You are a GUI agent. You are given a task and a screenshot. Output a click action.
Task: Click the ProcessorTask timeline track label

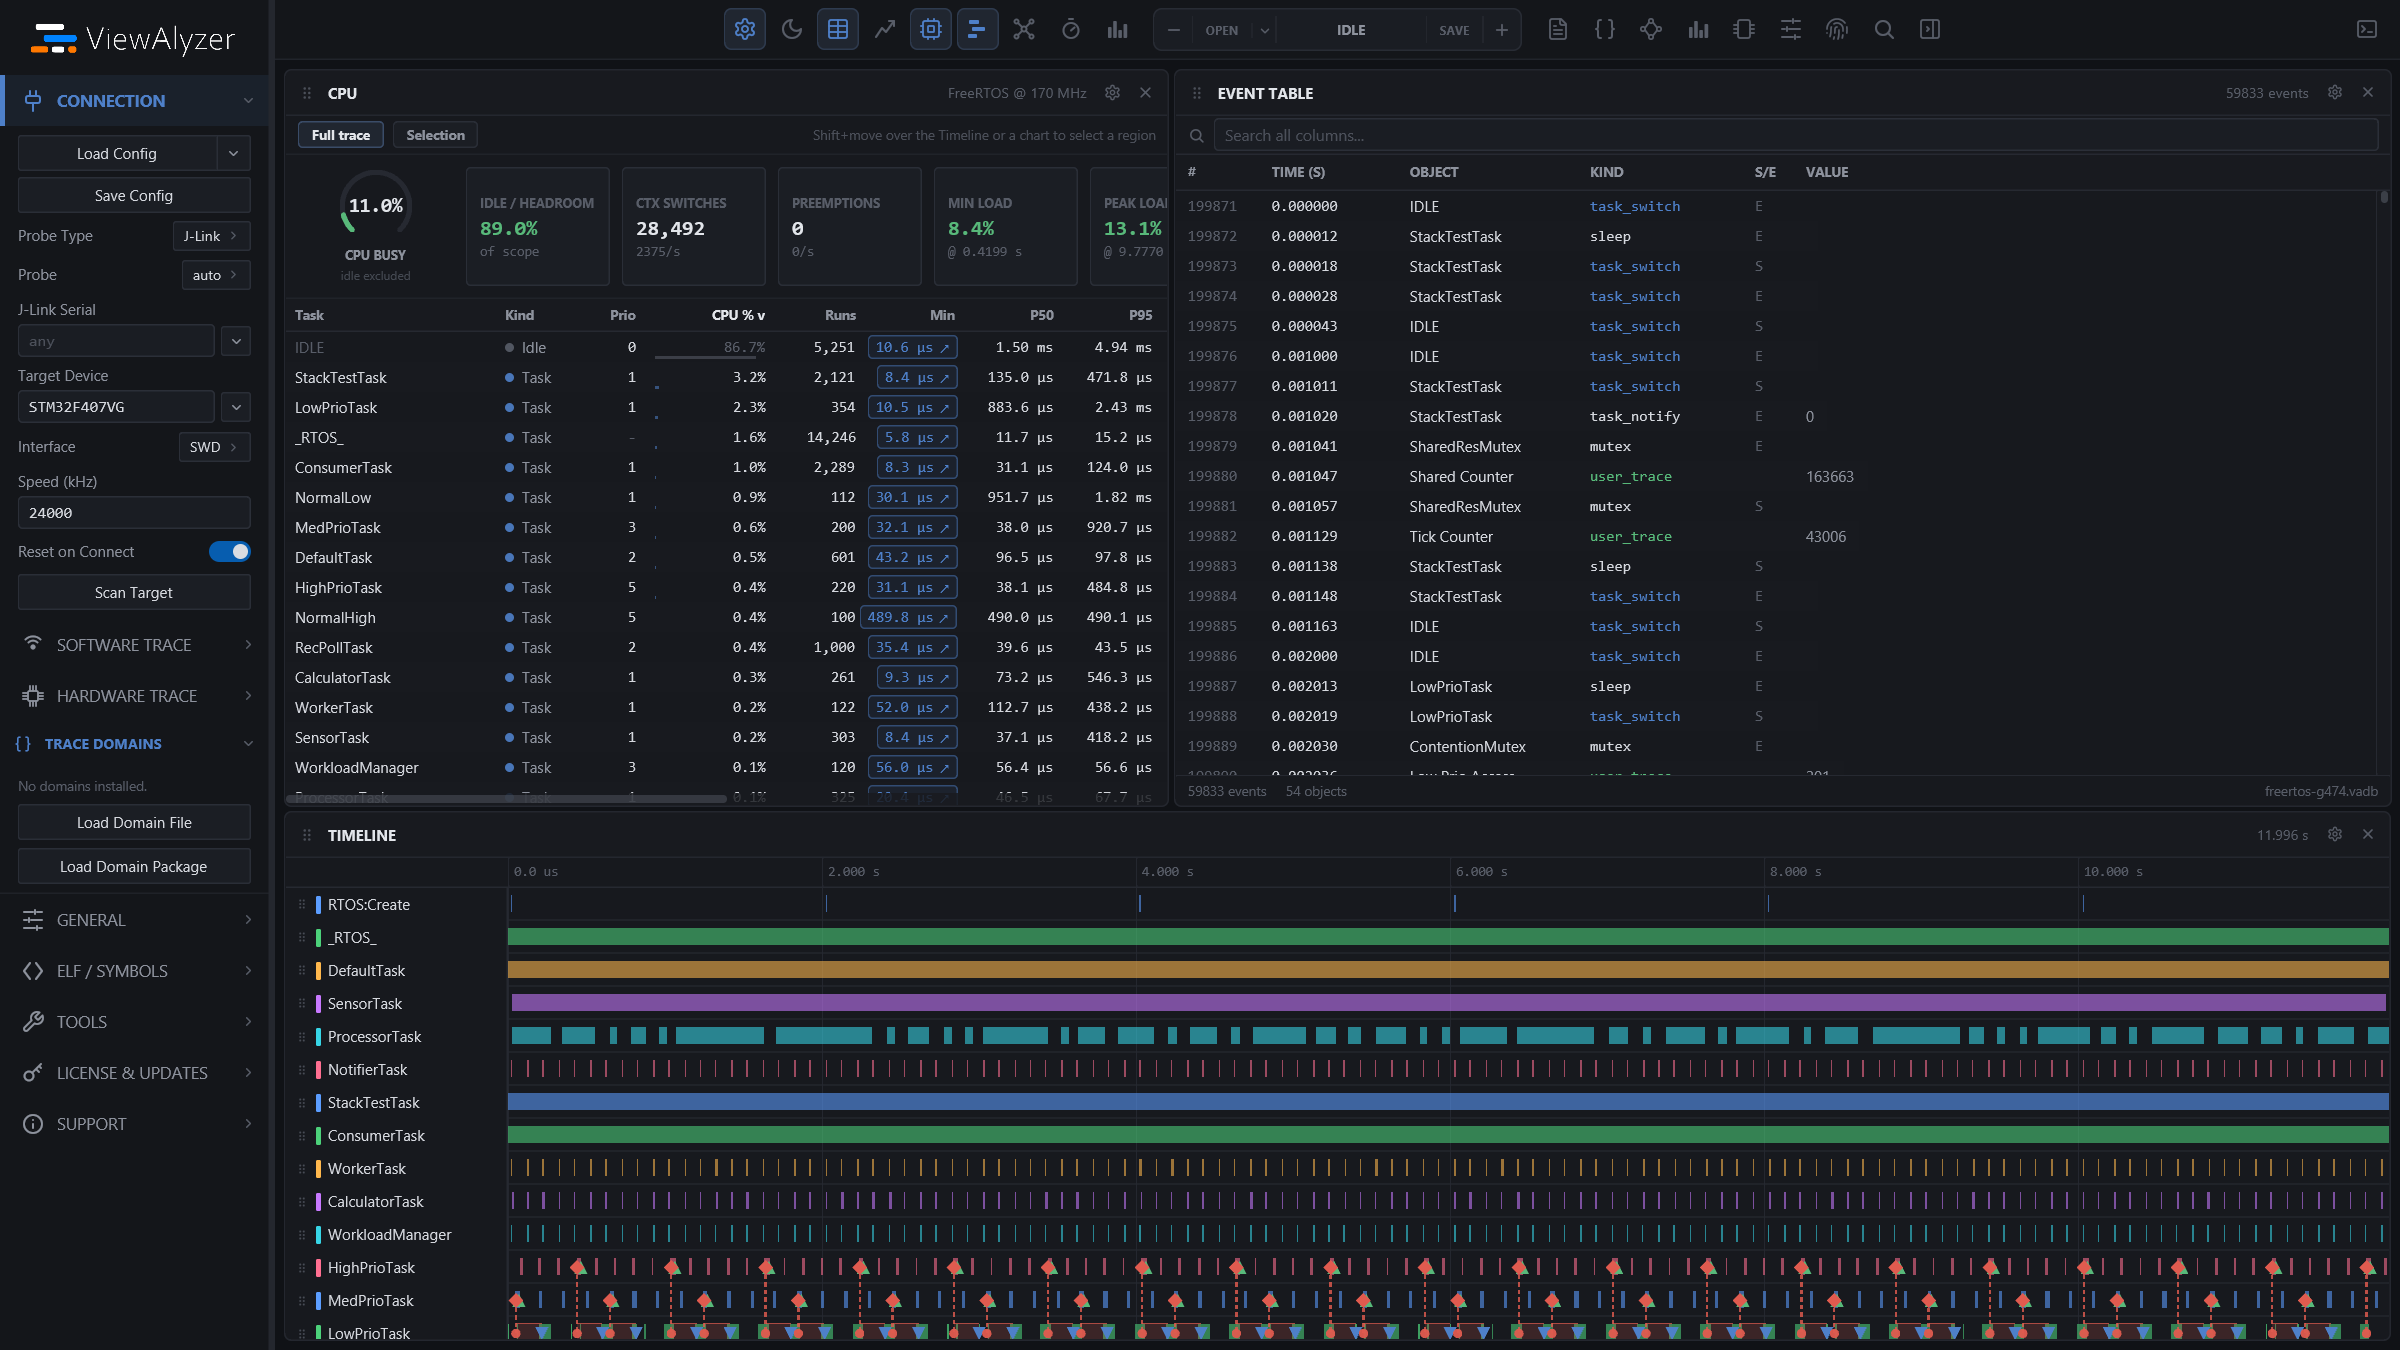tap(374, 1037)
